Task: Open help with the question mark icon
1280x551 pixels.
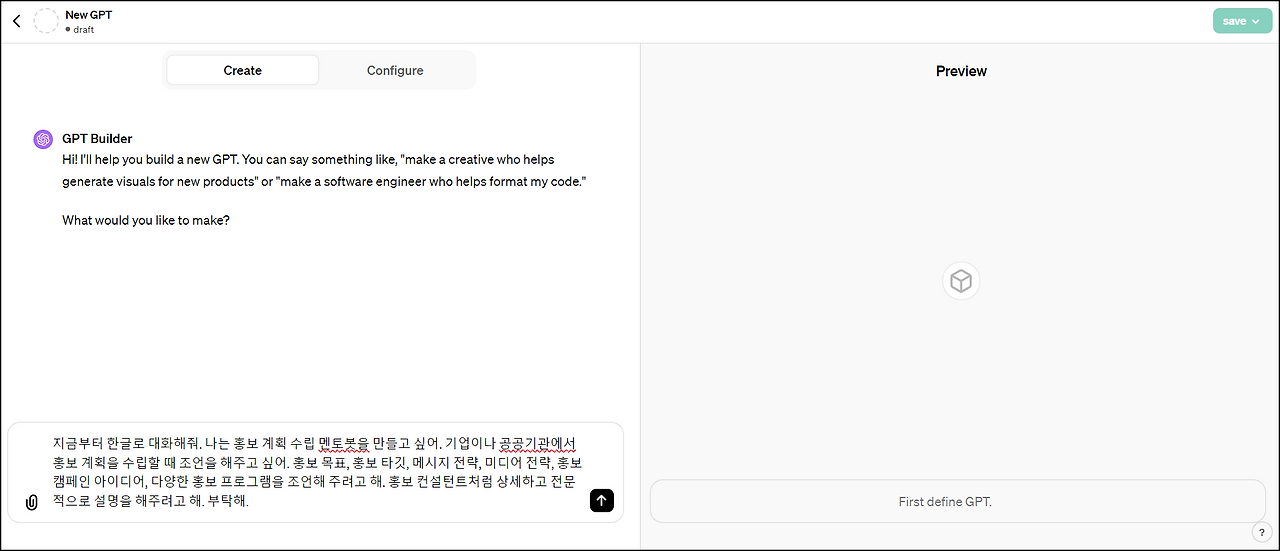Action: (x=1260, y=532)
